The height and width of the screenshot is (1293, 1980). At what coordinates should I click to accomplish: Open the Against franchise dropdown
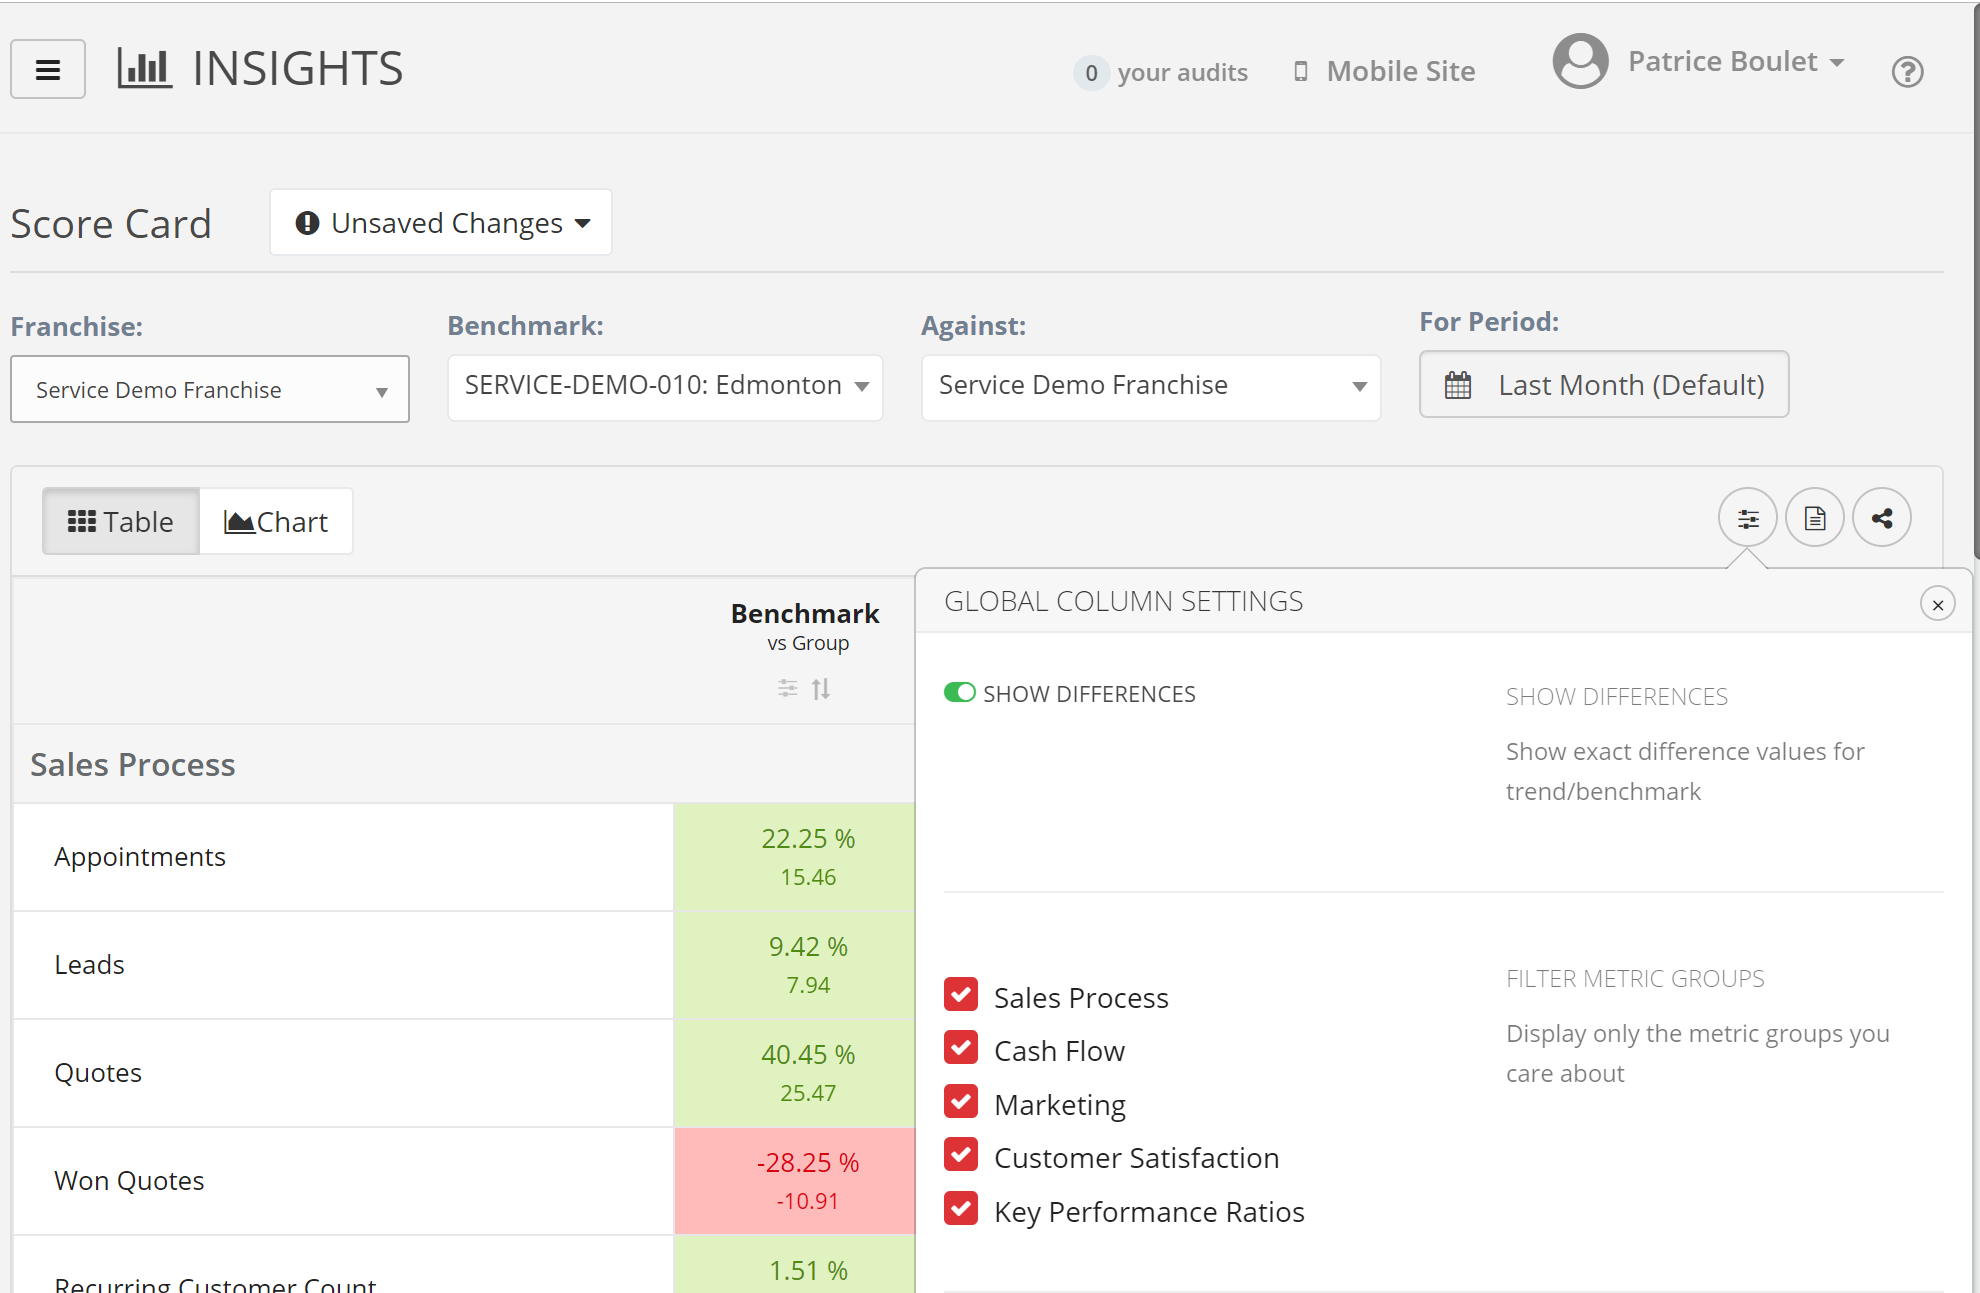1150,386
